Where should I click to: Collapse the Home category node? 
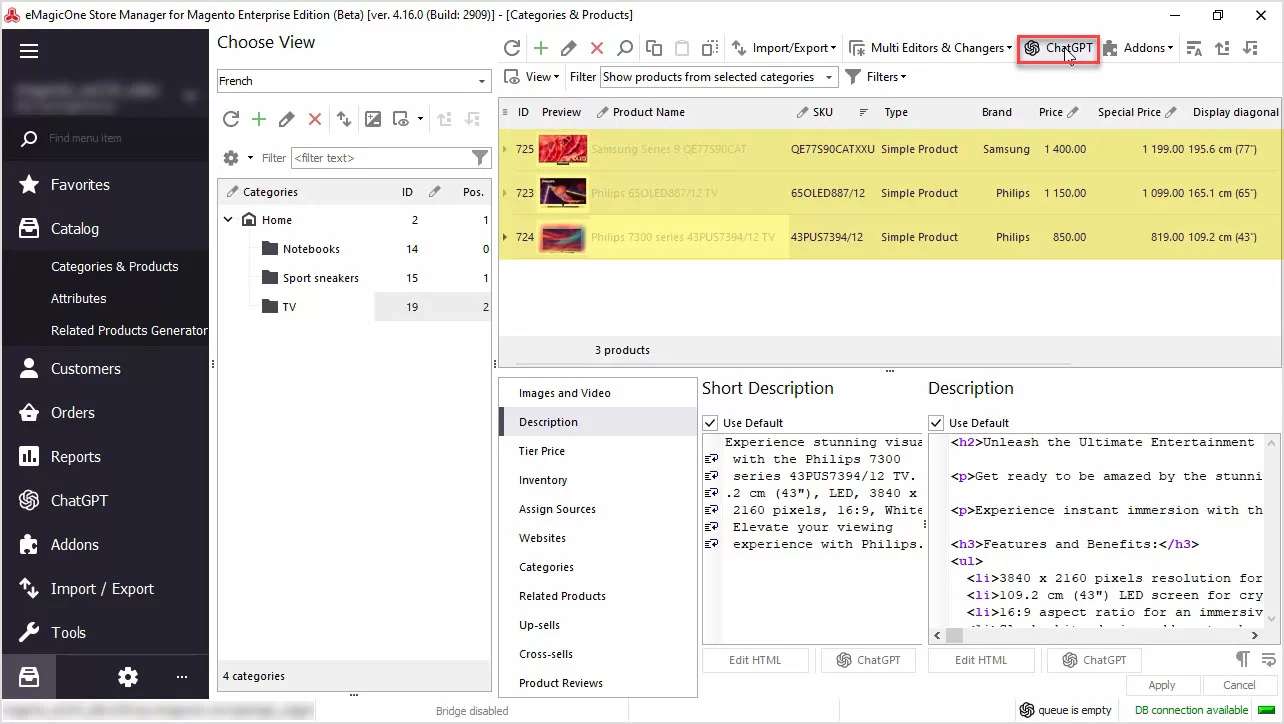tap(228, 220)
